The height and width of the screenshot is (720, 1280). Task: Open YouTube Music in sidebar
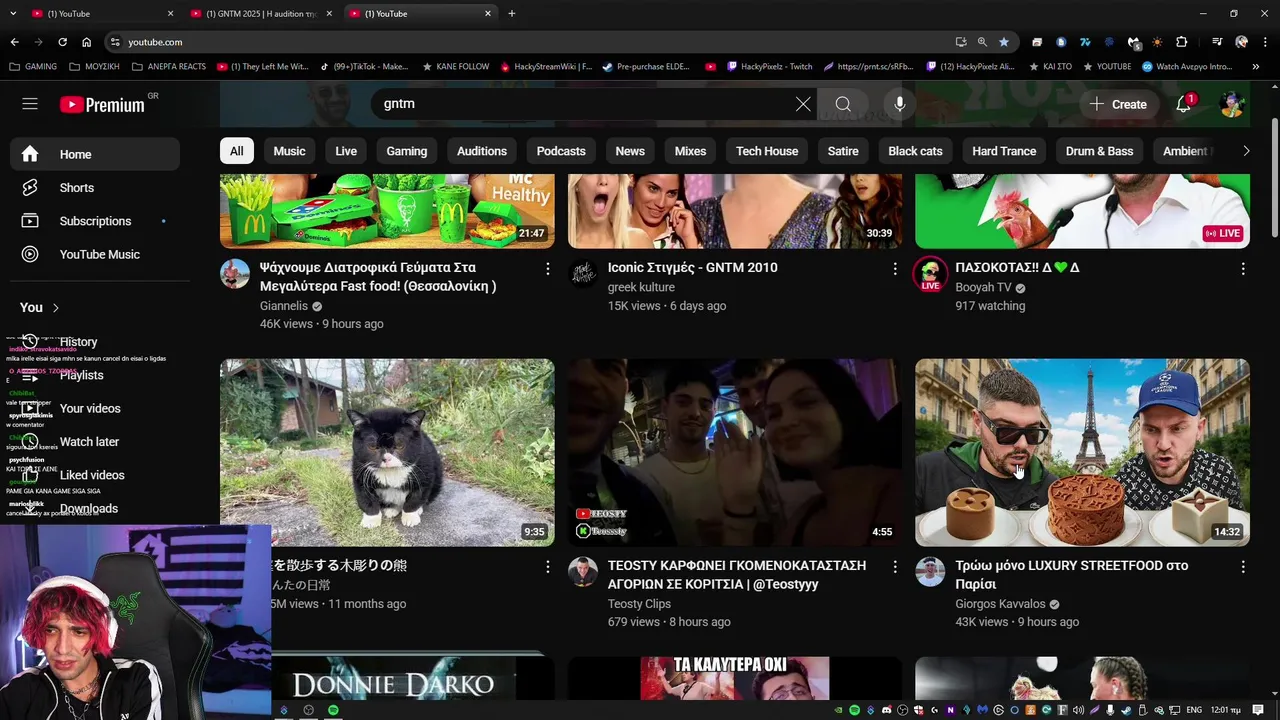point(95,254)
